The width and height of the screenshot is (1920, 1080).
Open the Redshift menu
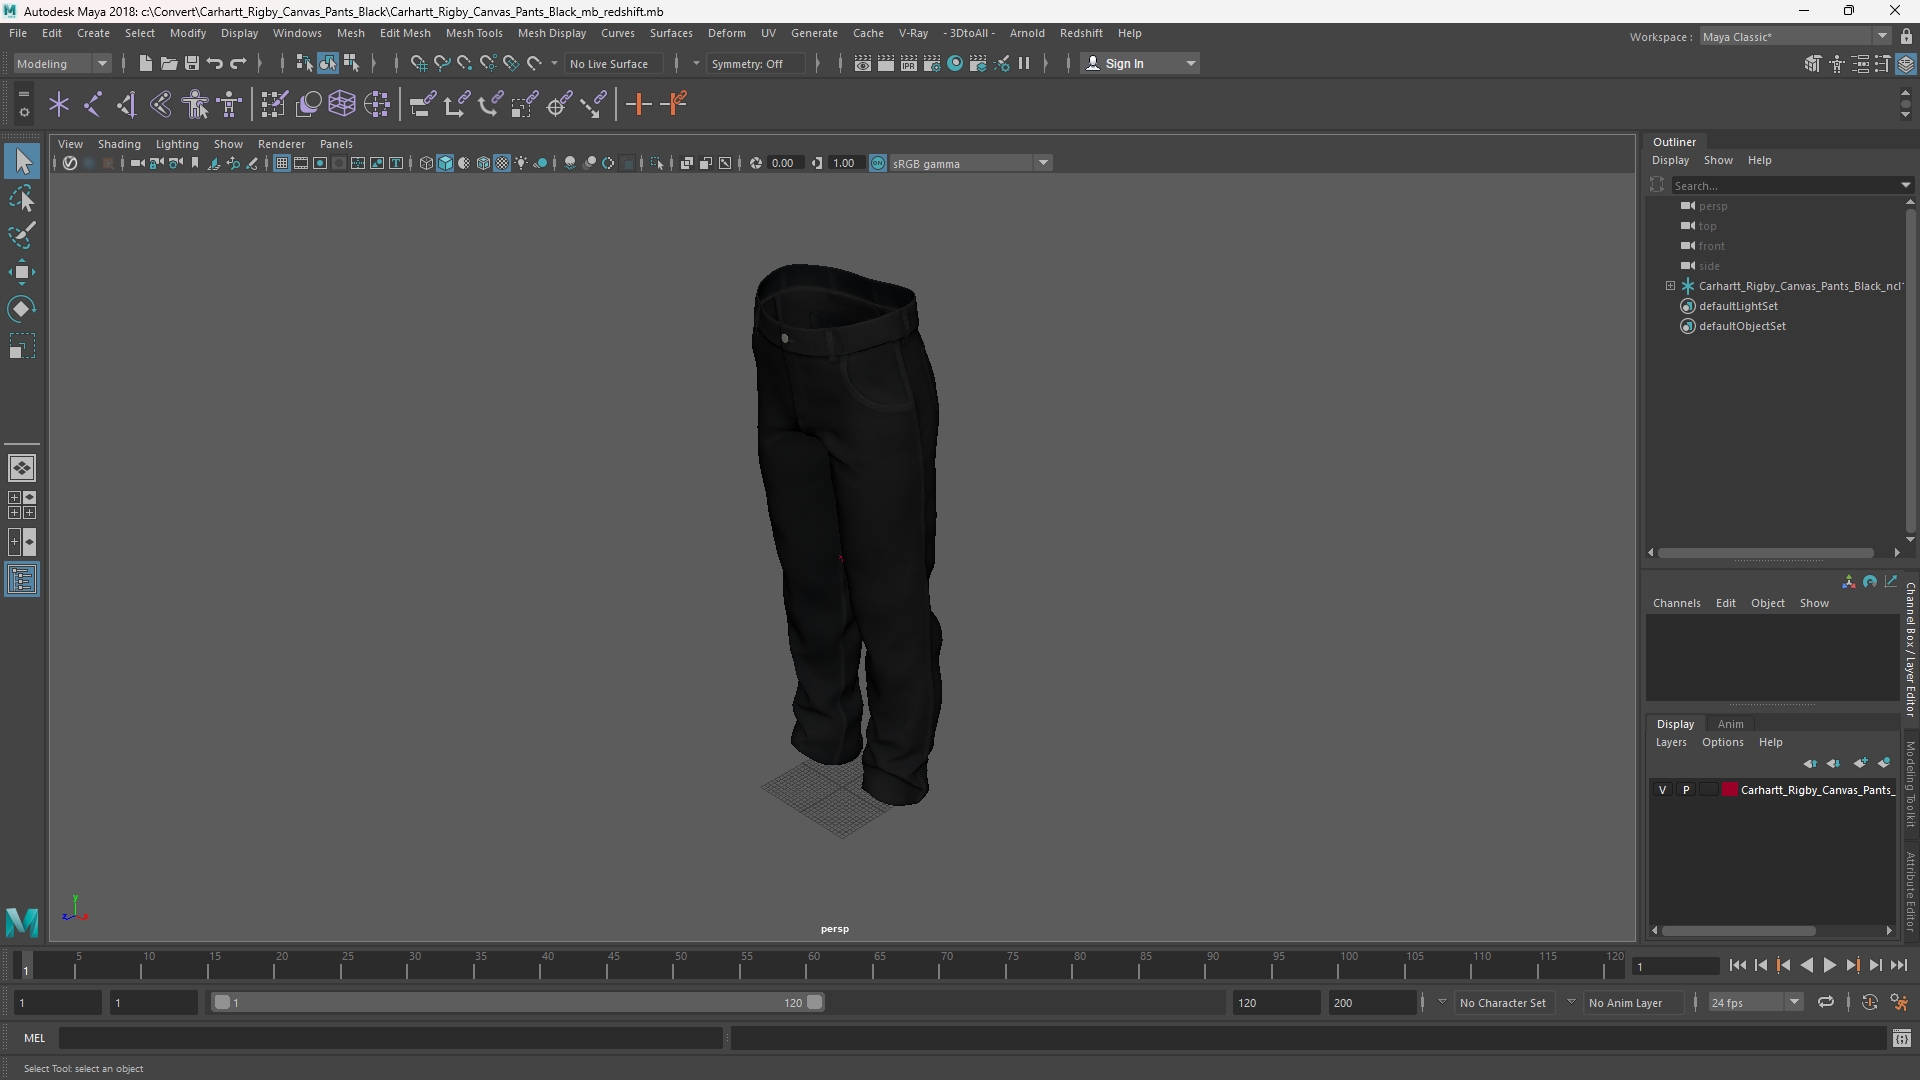[x=1081, y=33]
